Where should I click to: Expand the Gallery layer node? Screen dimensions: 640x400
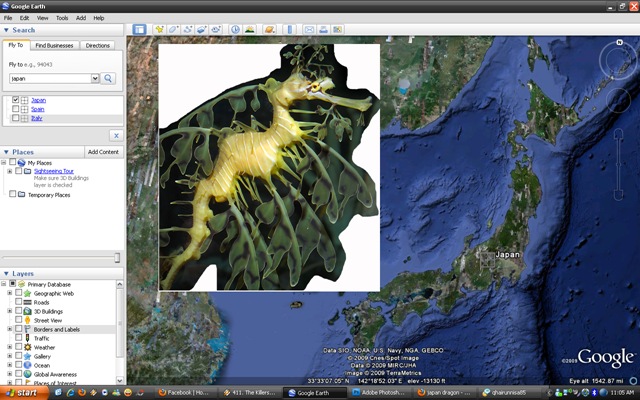(10, 356)
